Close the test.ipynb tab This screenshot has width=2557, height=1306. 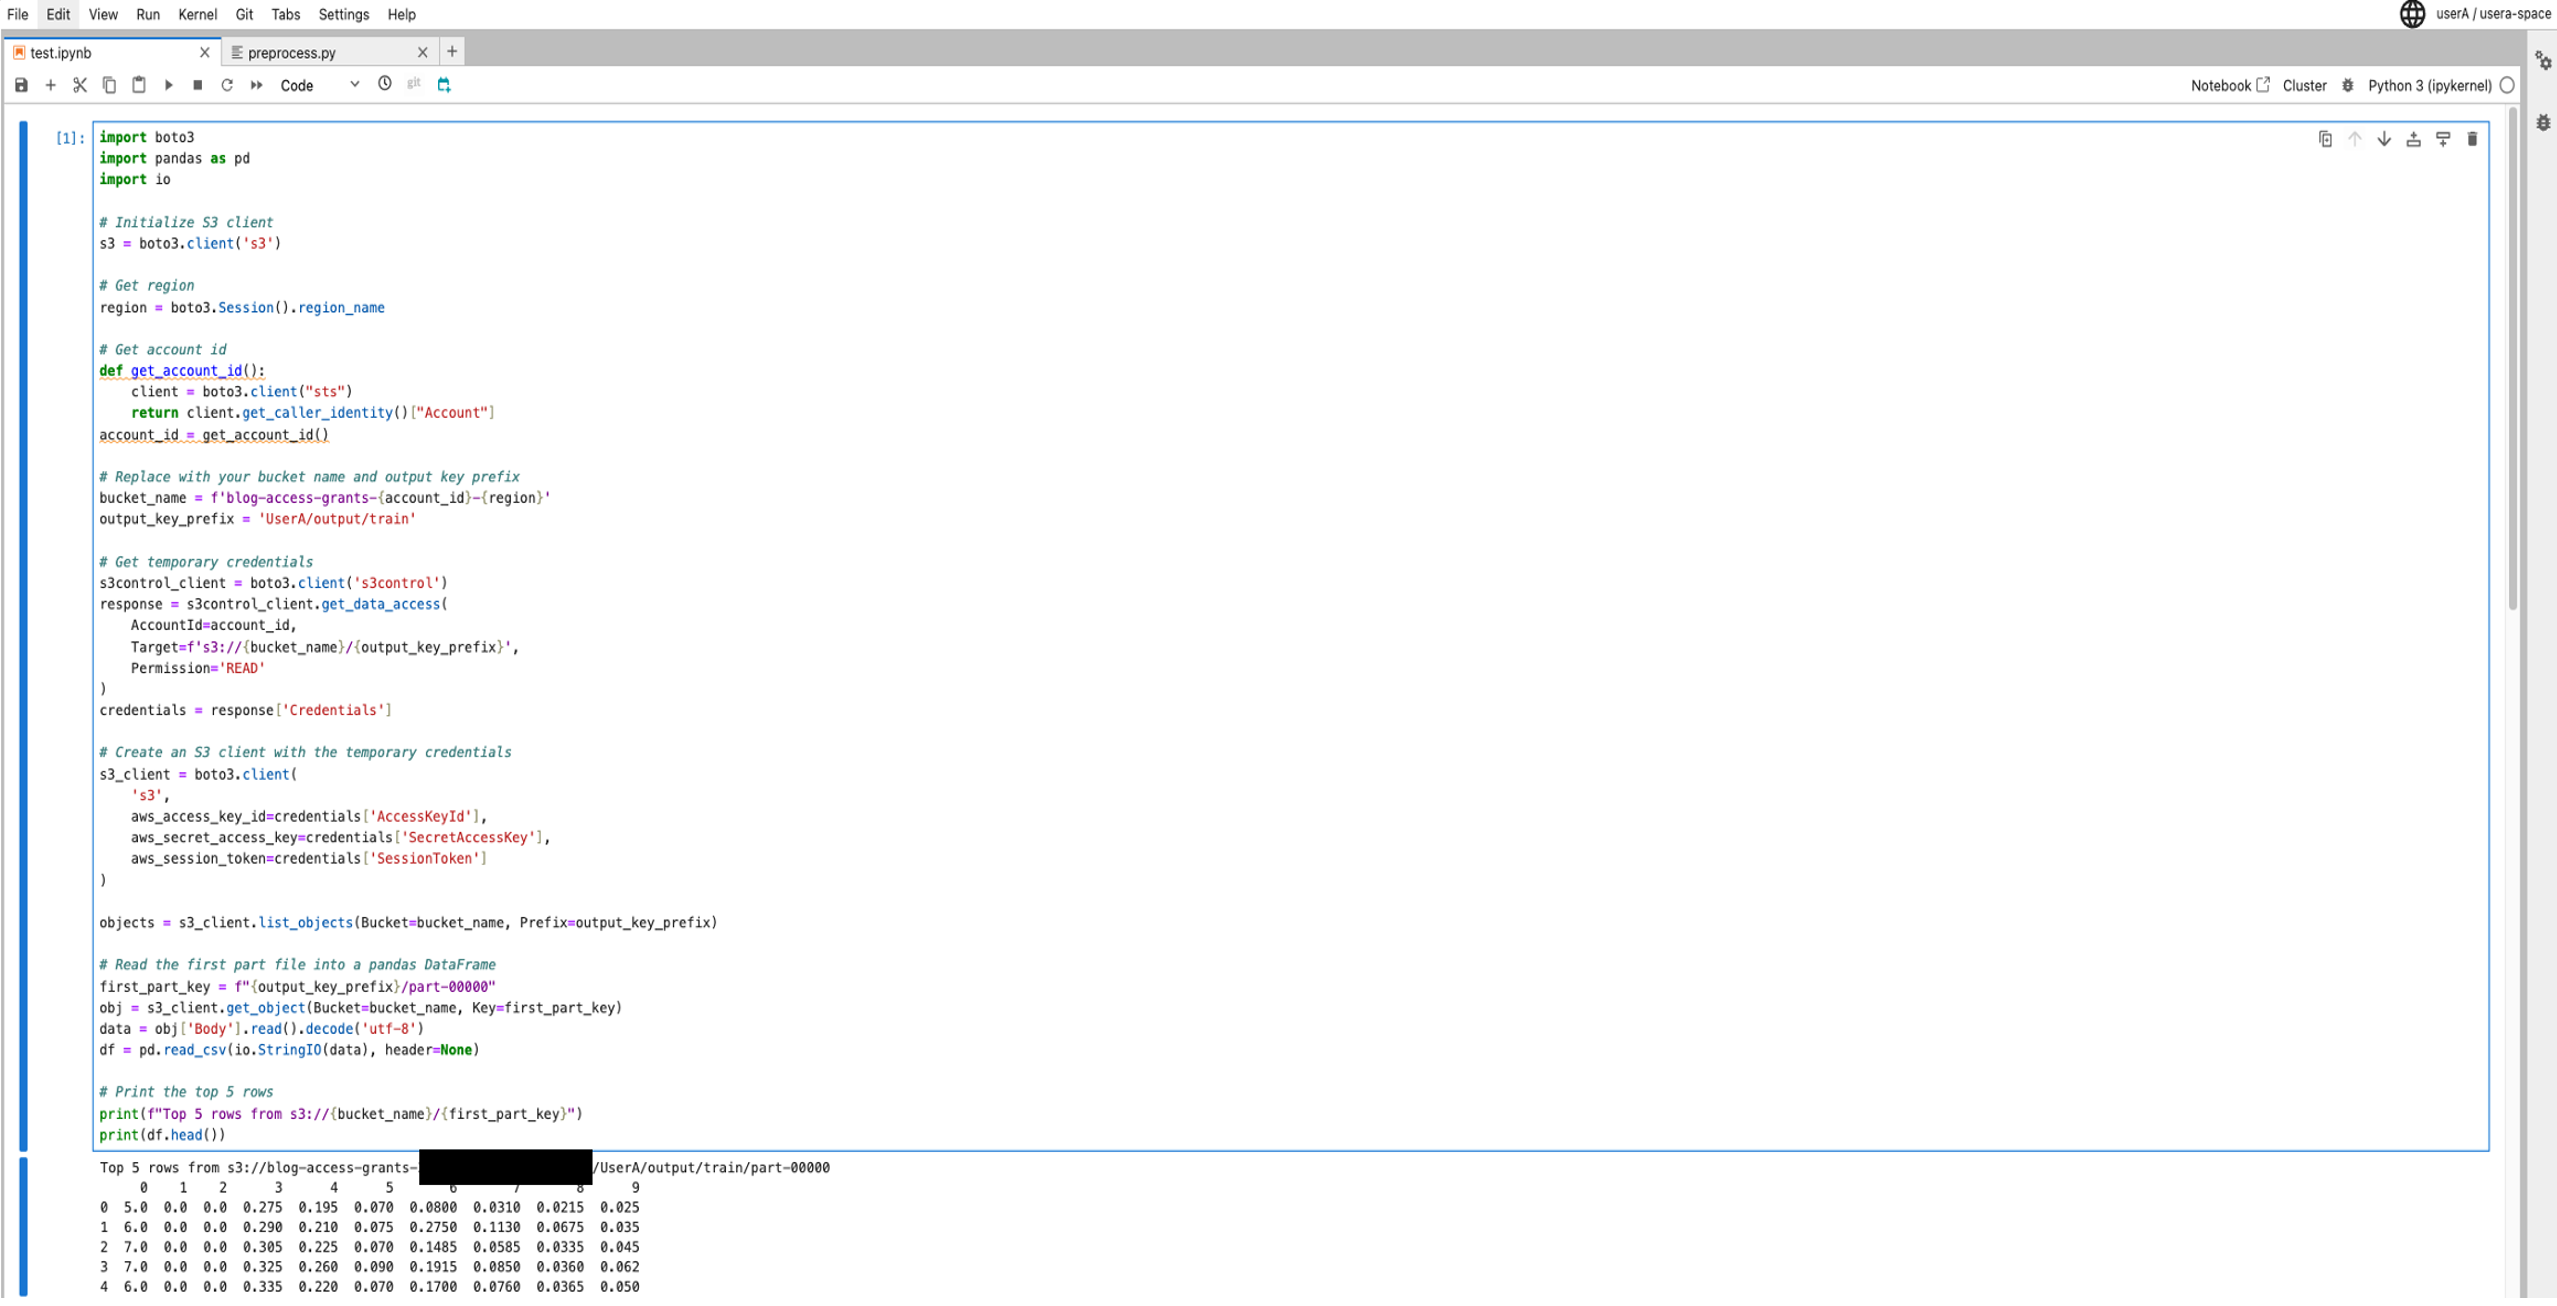click(205, 52)
